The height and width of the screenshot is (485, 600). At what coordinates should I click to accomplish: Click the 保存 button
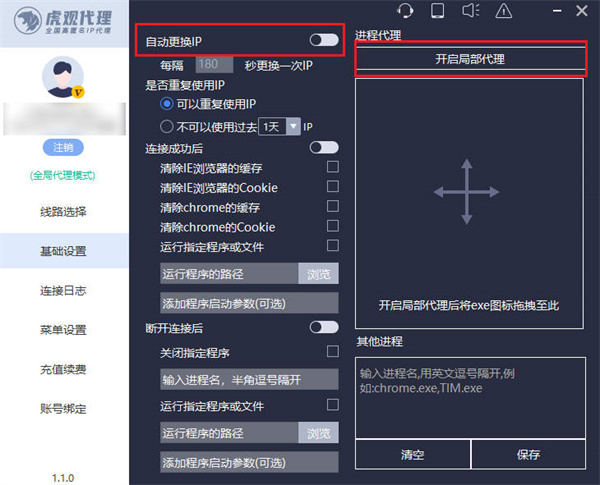pos(528,454)
